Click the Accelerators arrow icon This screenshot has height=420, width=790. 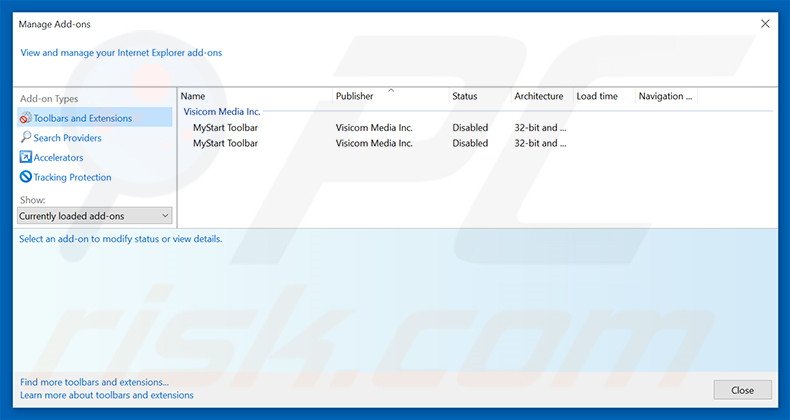(25, 157)
